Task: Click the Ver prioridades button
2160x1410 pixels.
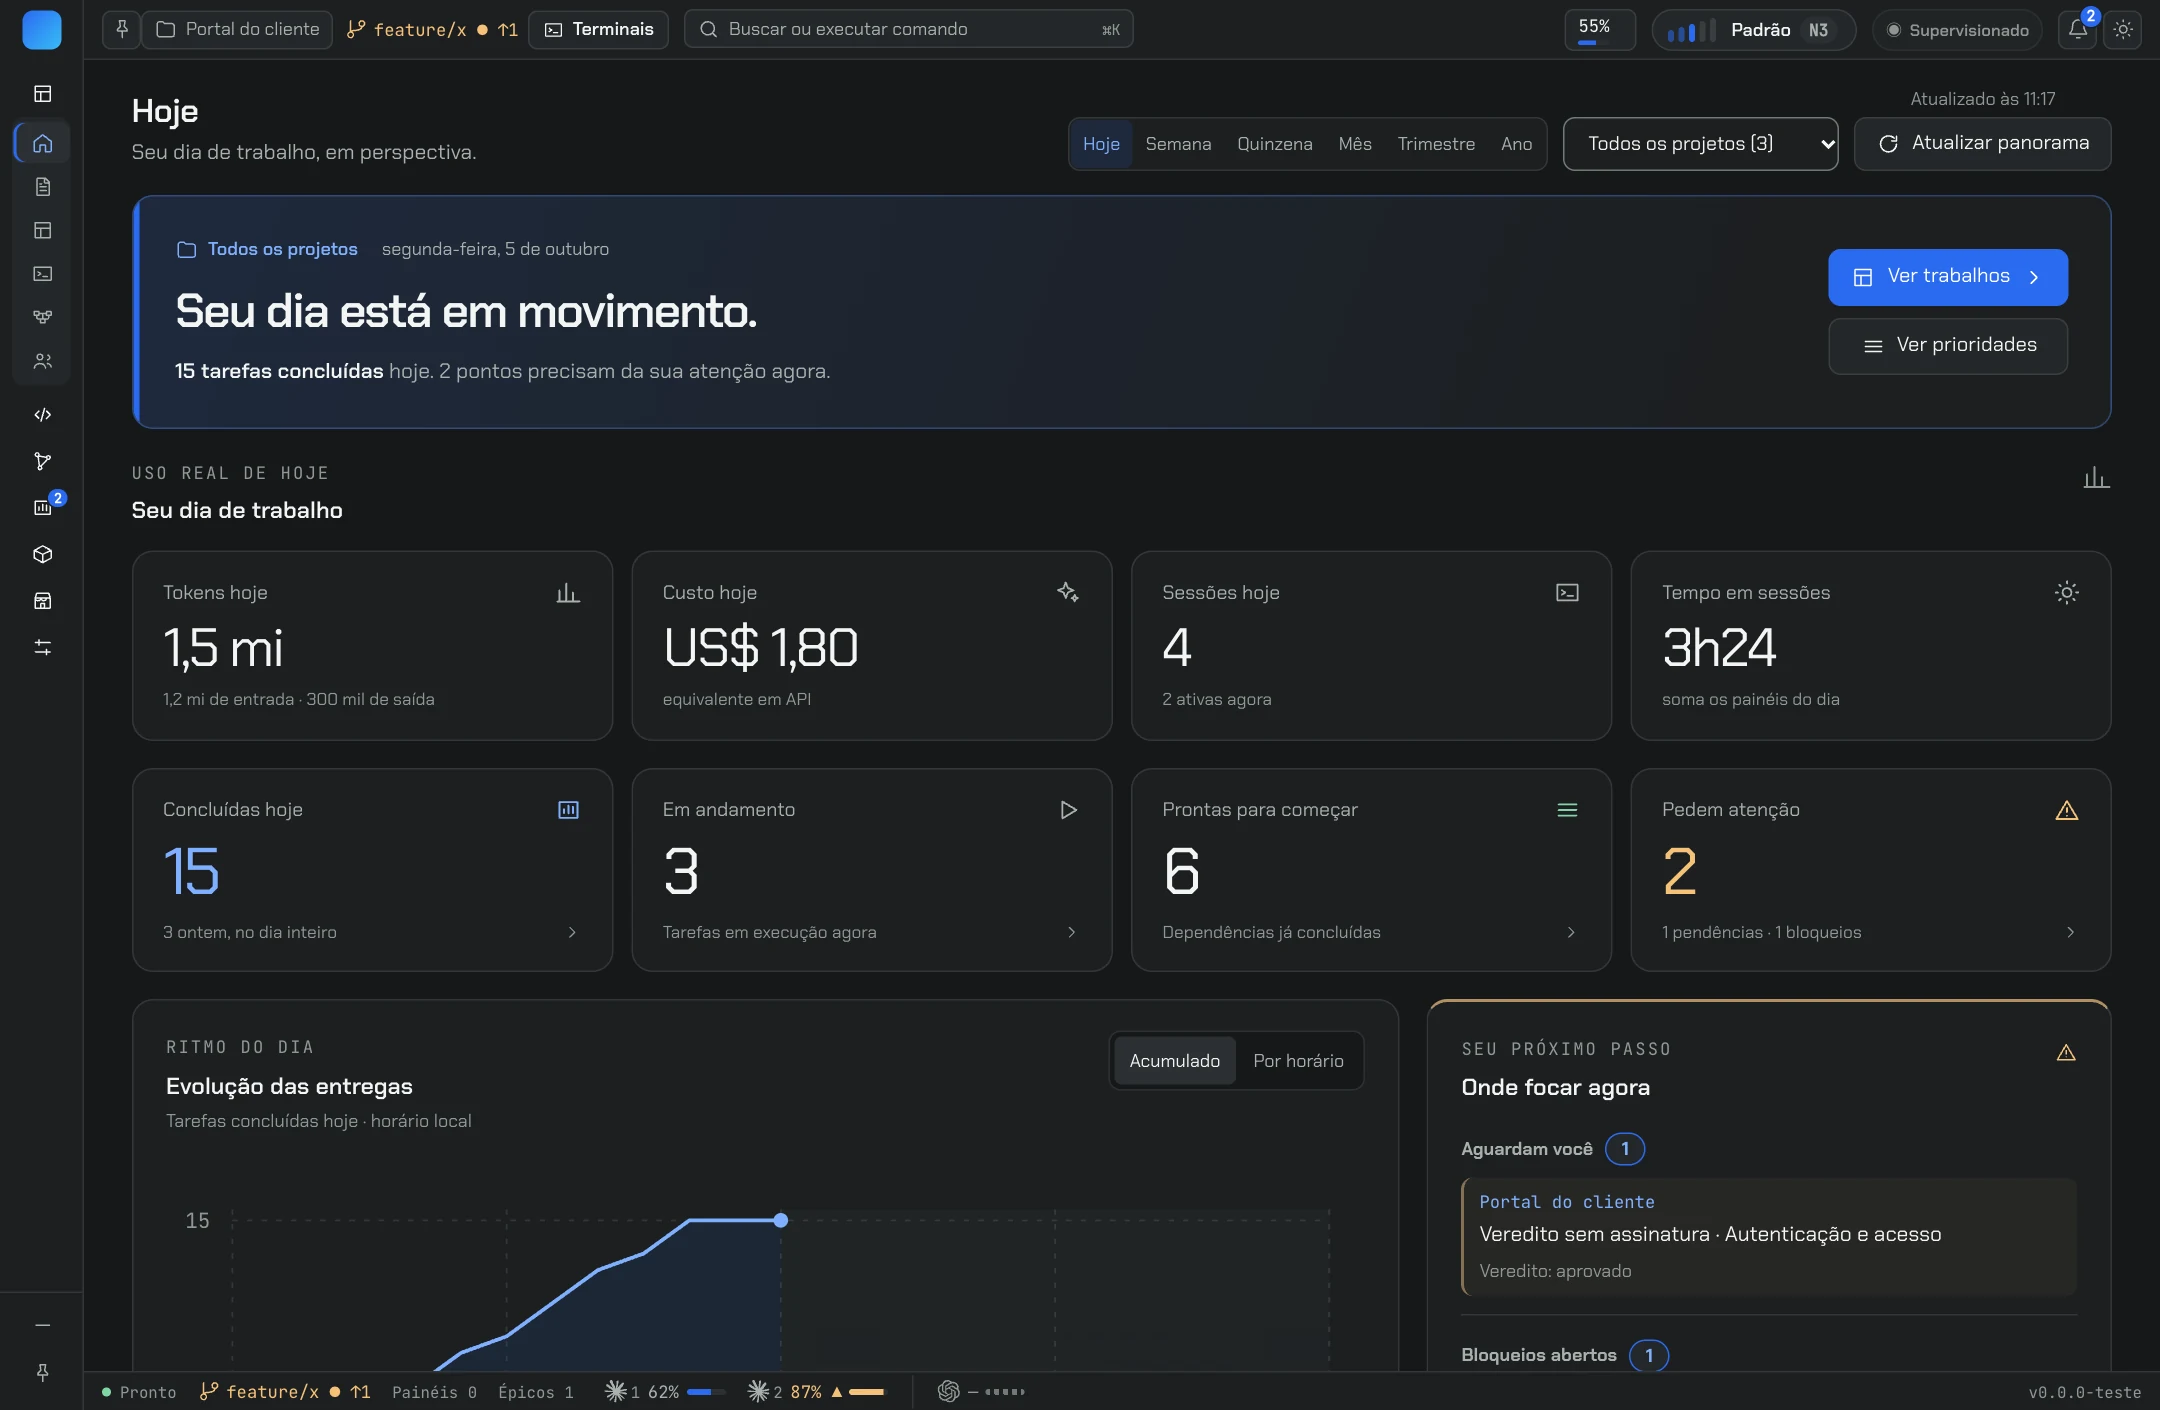Action: (1947, 346)
